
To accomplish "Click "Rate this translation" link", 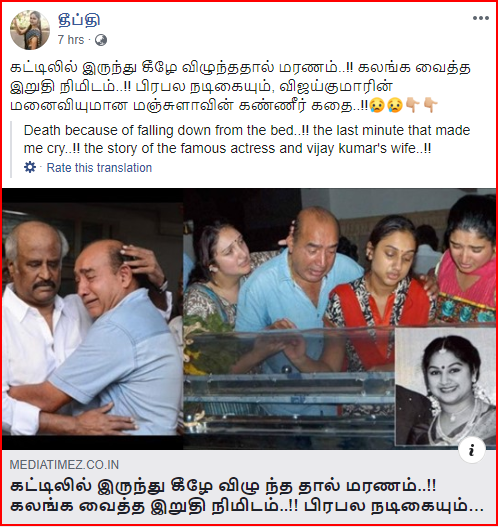I will [99, 167].
